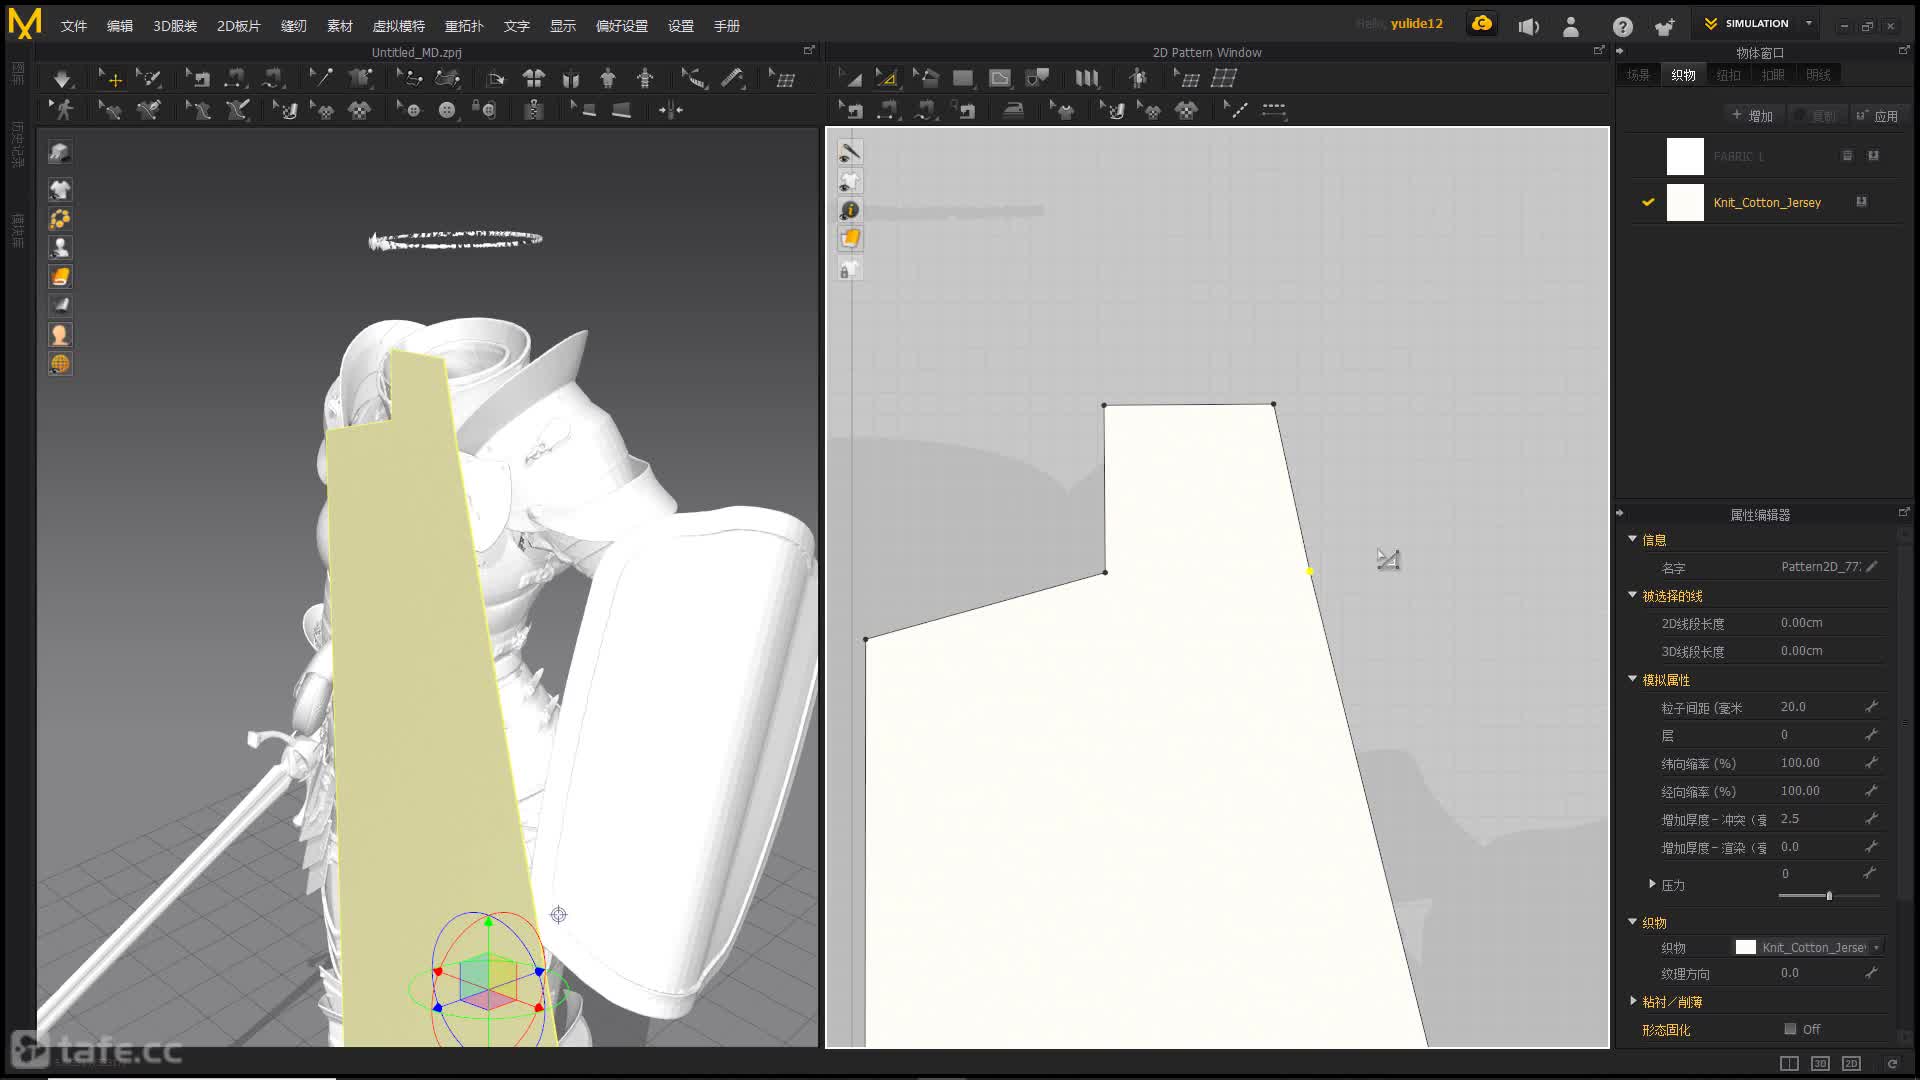This screenshot has height=1080, width=1920.
Task: Select the Select/Move tool in 3D toolbar
Action: (x=110, y=78)
